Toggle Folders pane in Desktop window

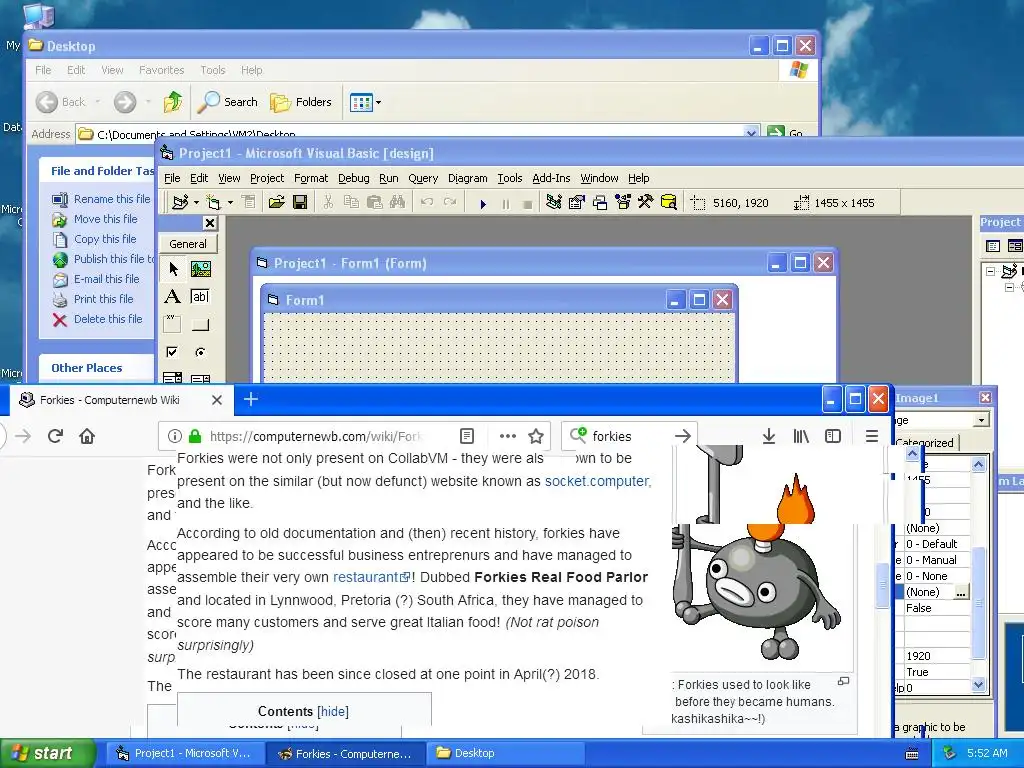tap(301, 102)
